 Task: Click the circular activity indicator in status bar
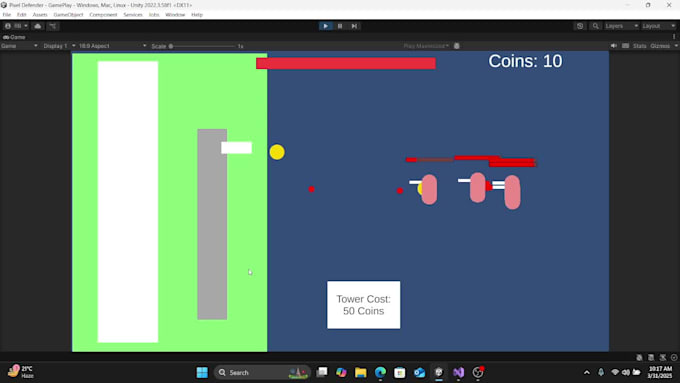(x=674, y=357)
